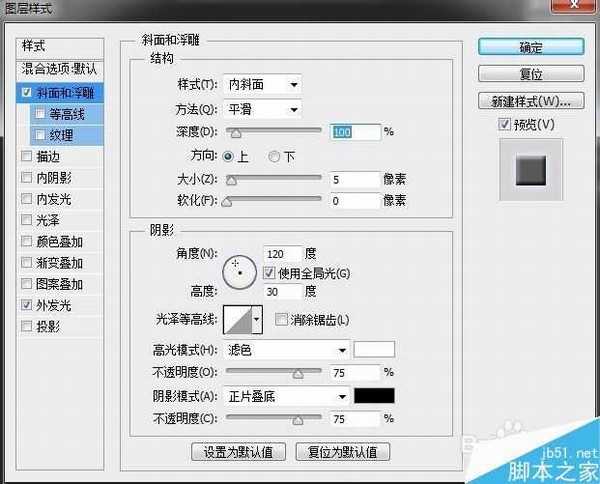Enable the 描边 stroke checkbox
The height and width of the screenshot is (484, 600).
[27, 155]
